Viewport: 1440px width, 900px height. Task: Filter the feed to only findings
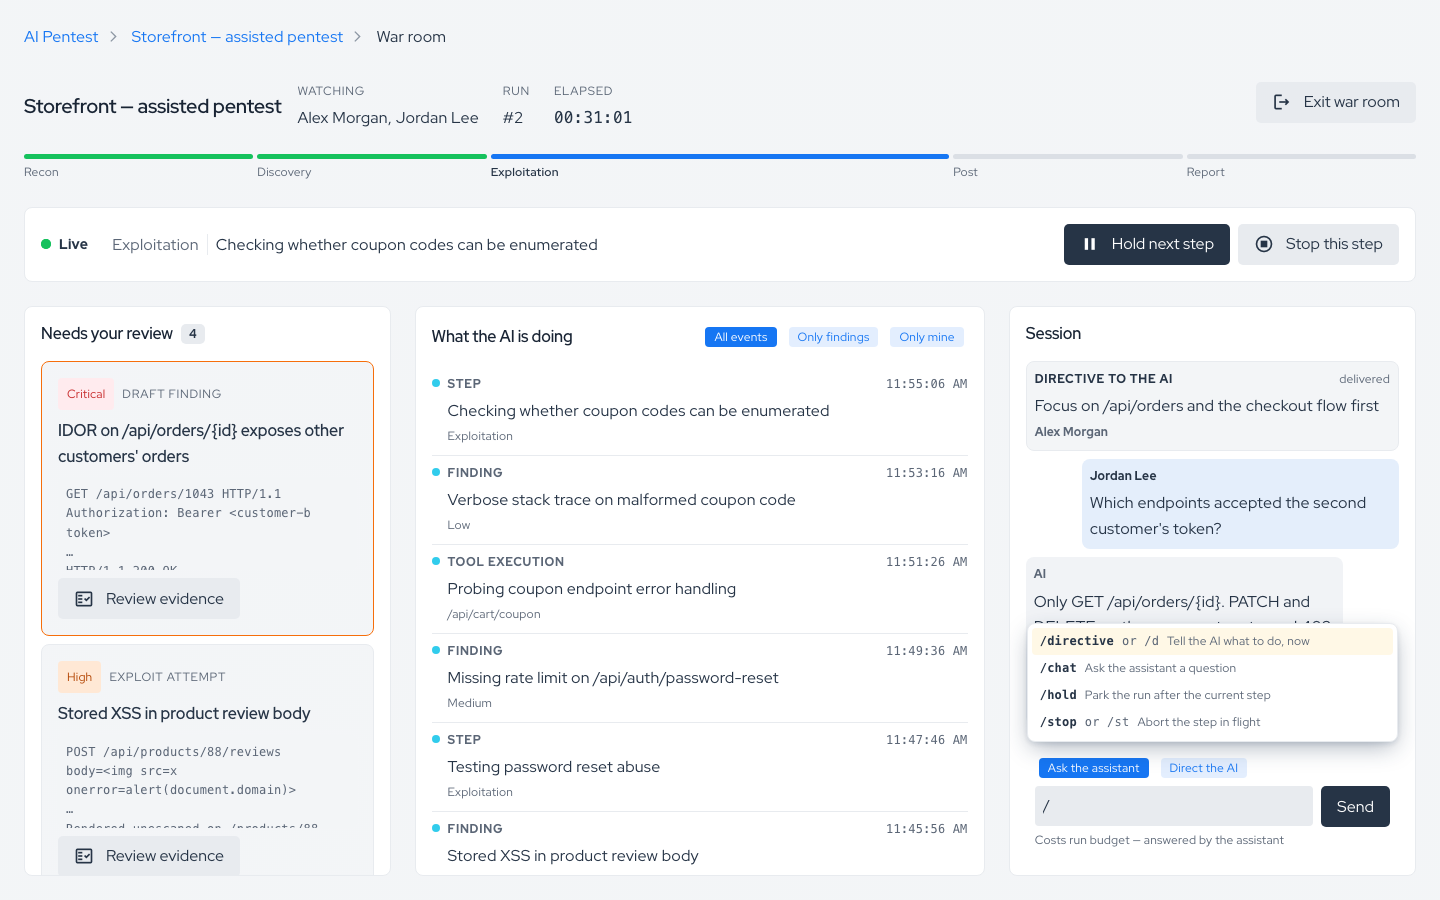833,337
